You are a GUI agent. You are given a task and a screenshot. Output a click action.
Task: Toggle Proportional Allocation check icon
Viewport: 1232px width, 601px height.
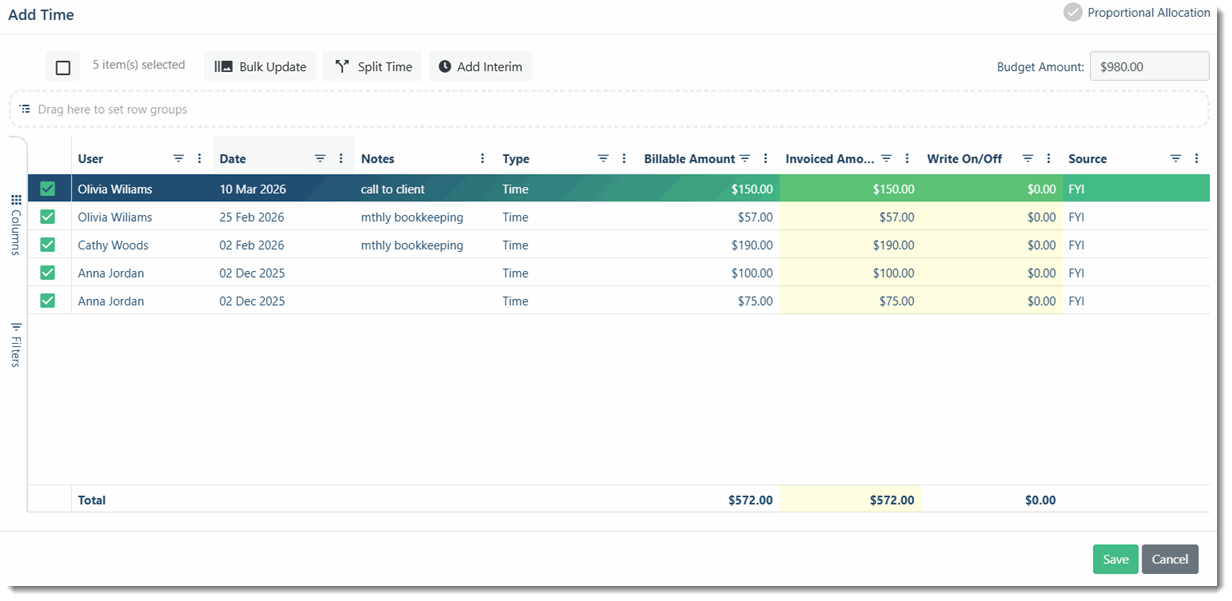coord(1073,12)
